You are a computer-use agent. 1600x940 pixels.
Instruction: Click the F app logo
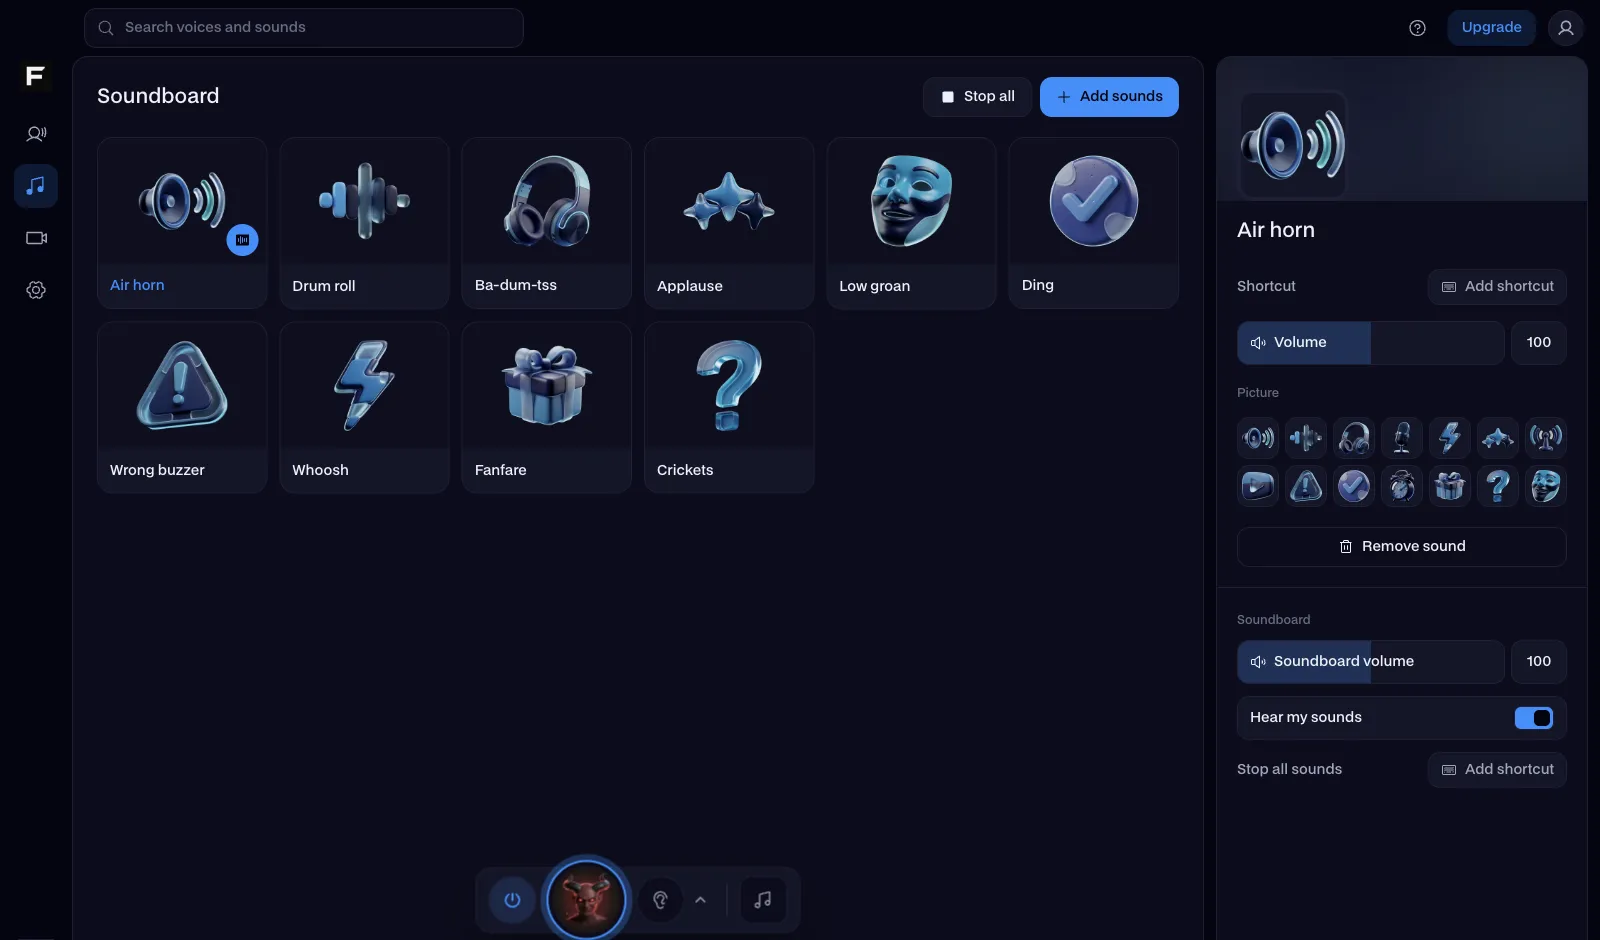click(35, 77)
